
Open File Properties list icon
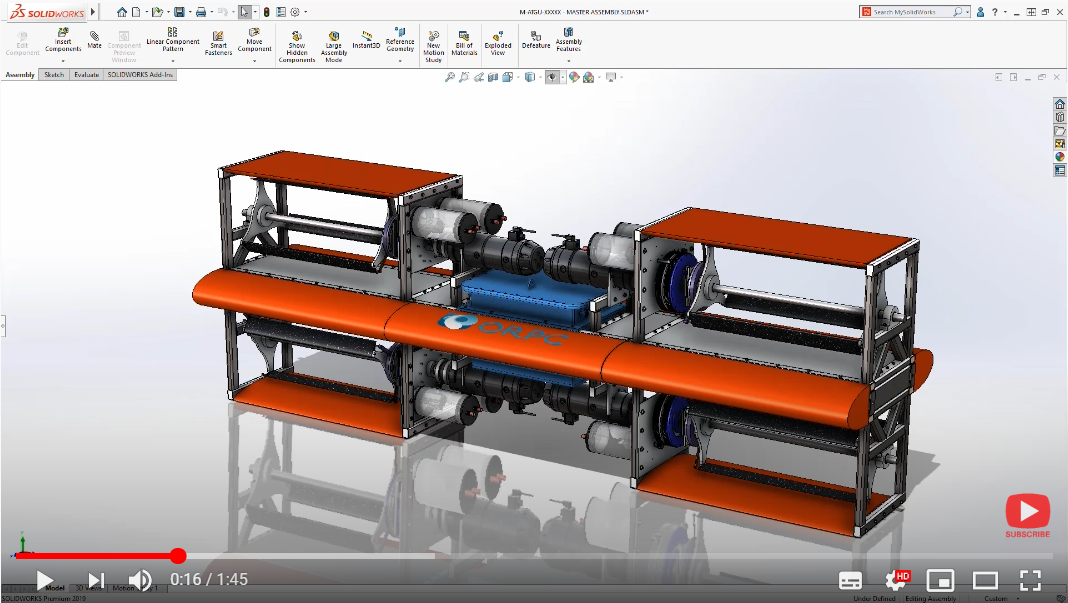281,12
